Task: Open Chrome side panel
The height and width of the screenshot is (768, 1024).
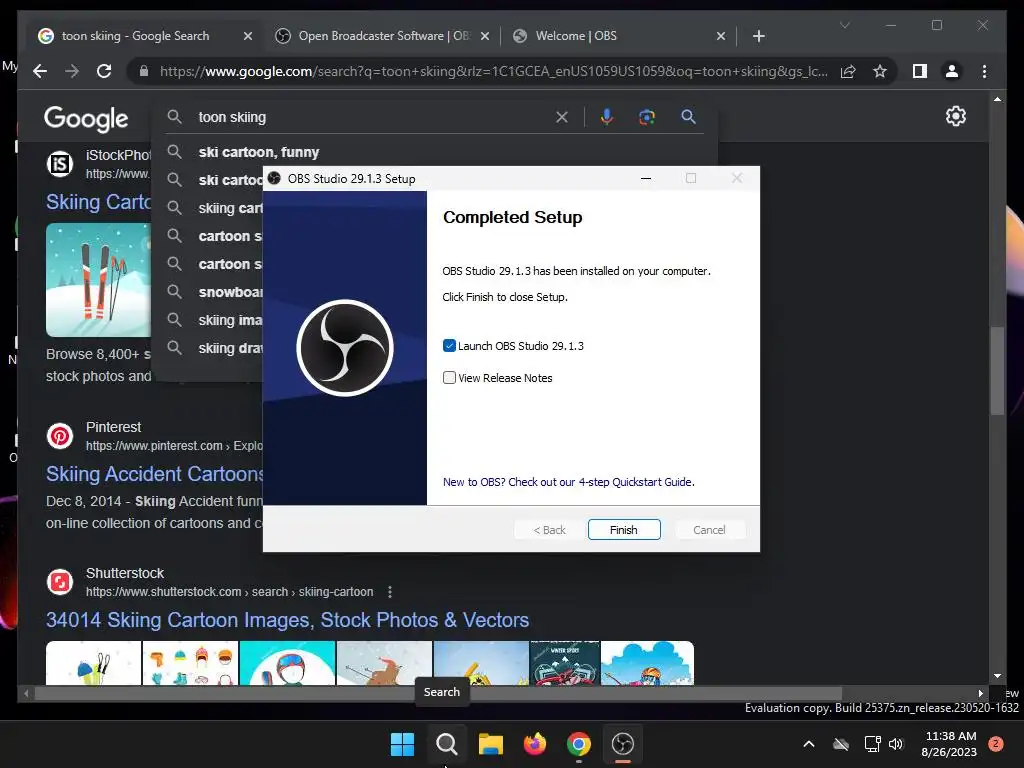Action: [920, 71]
